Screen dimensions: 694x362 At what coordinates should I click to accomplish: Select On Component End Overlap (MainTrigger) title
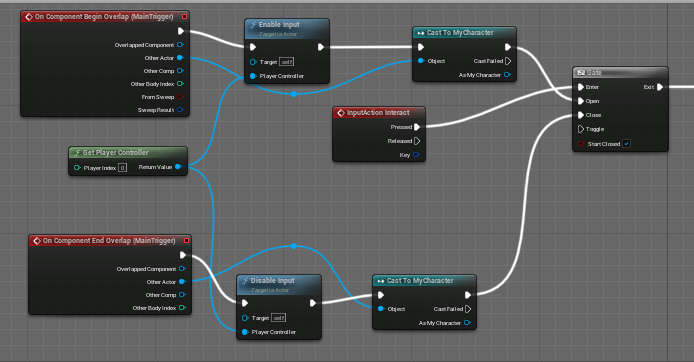(x=109, y=241)
